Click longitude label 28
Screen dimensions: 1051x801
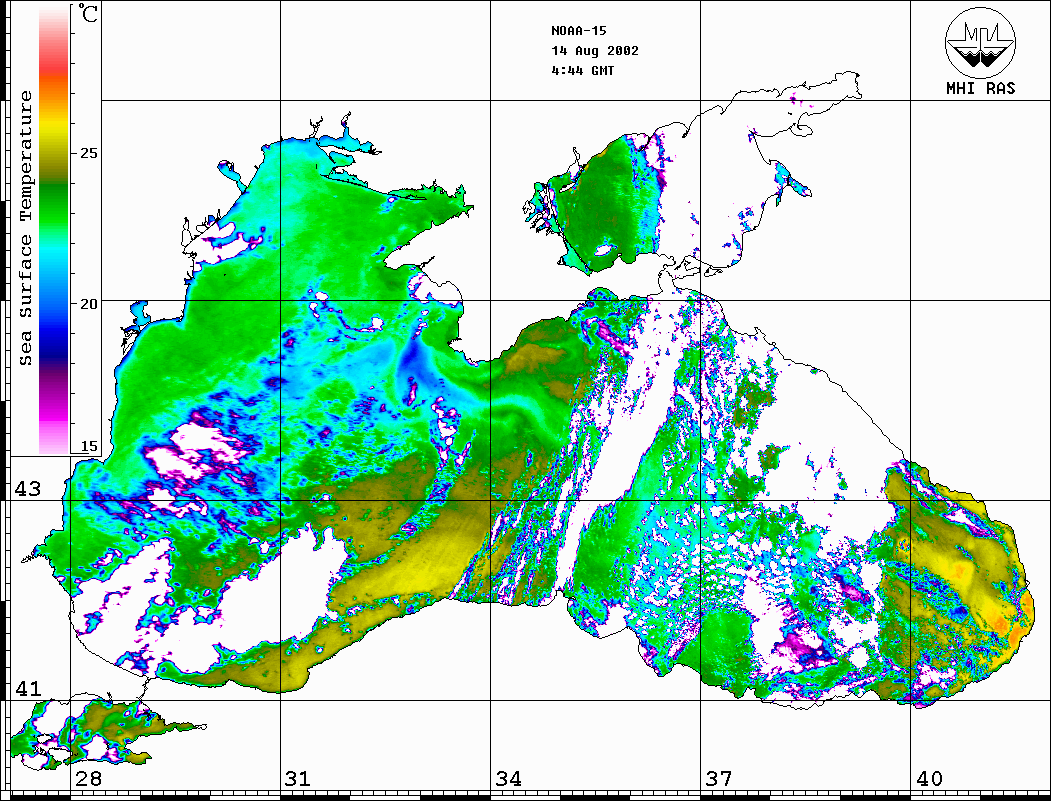pos(88,779)
